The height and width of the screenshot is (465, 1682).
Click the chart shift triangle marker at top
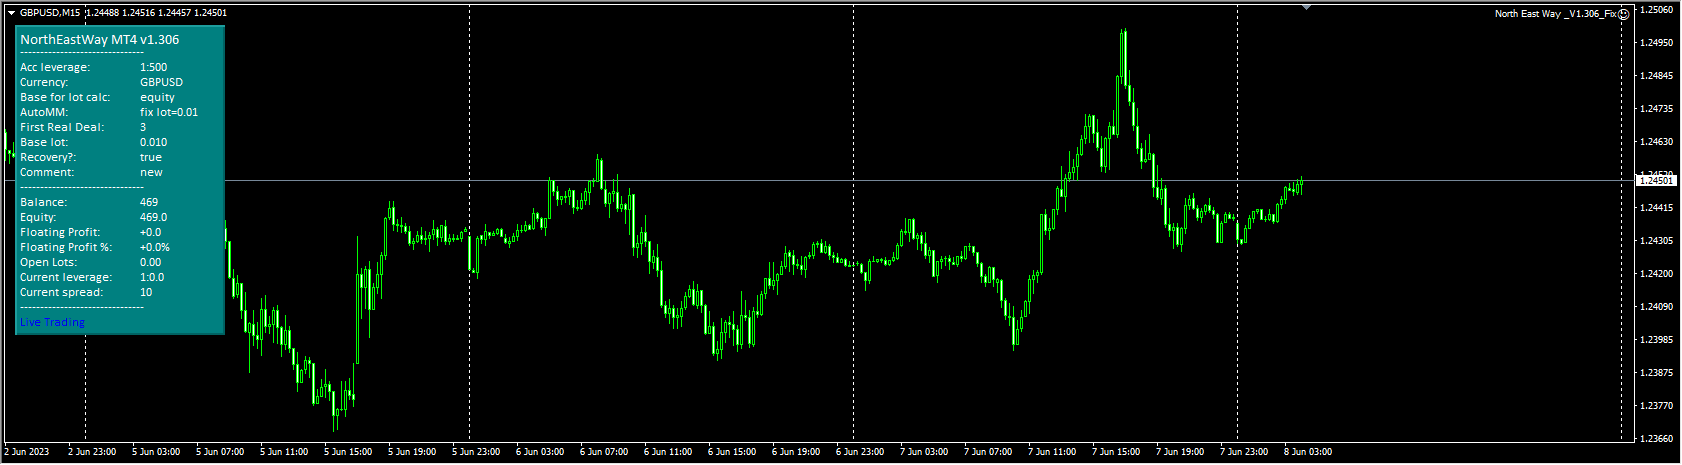(x=1306, y=8)
